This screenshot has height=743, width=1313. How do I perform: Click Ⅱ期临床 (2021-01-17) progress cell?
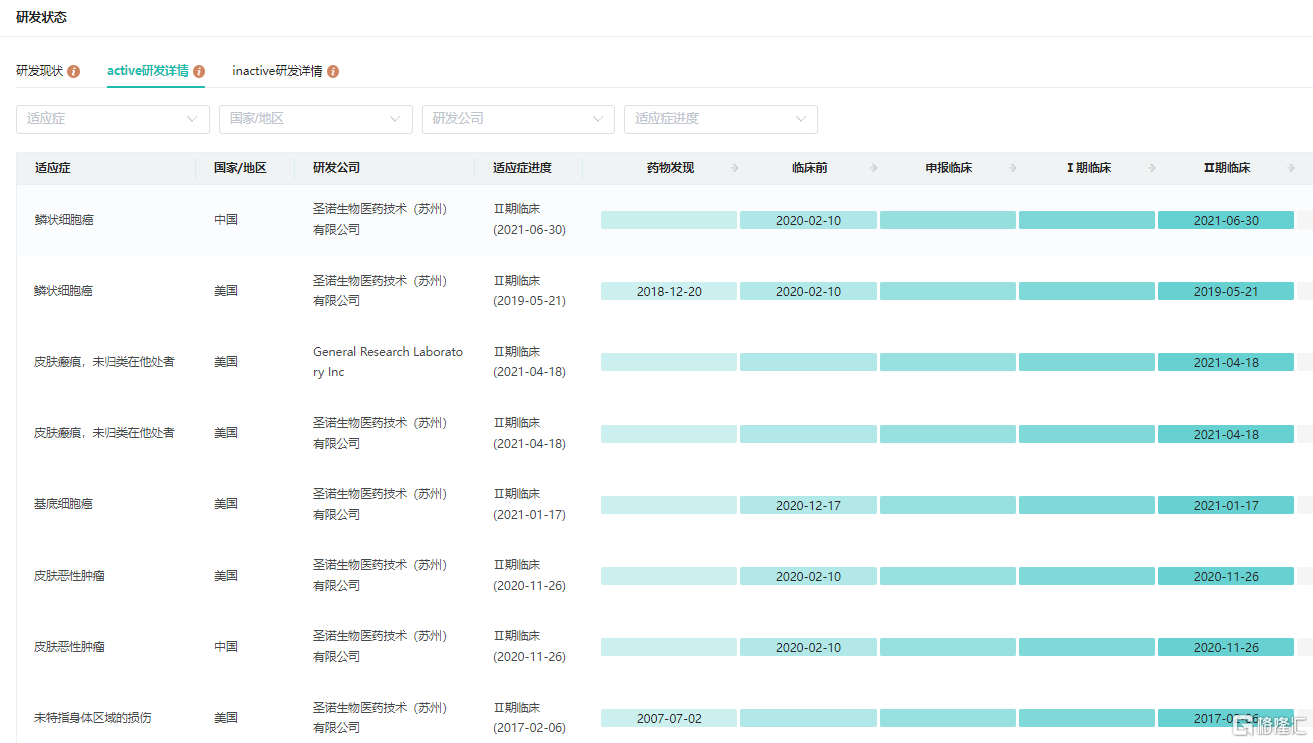pos(529,504)
